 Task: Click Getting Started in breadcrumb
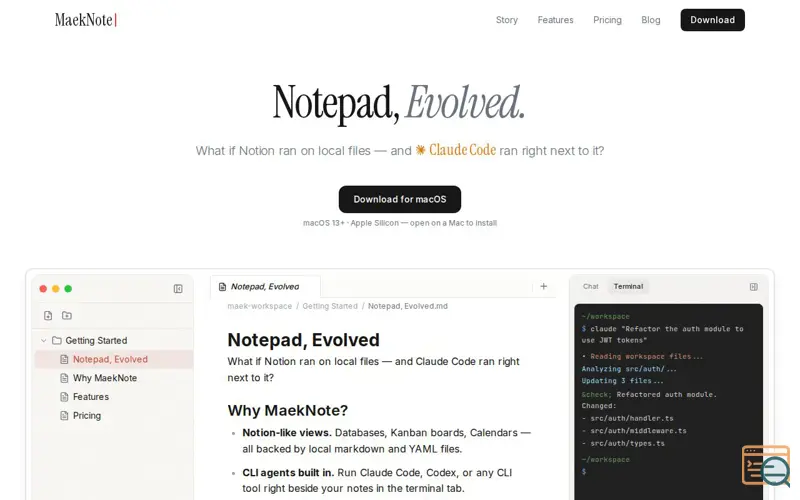pos(330,306)
